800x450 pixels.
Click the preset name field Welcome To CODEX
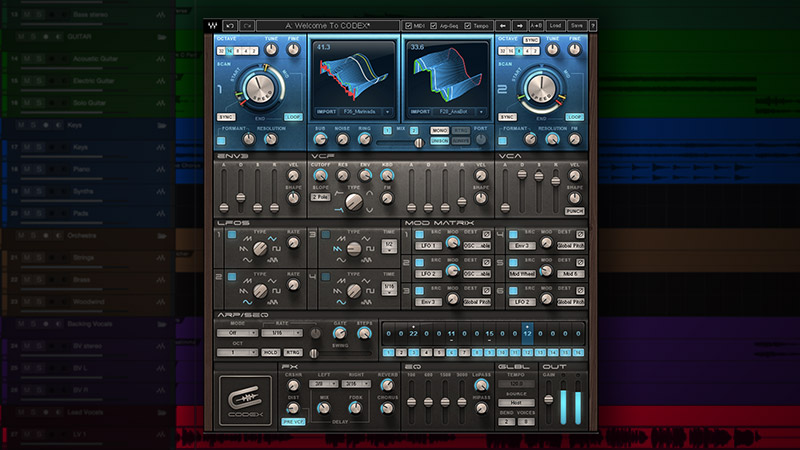click(x=328, y=26)
